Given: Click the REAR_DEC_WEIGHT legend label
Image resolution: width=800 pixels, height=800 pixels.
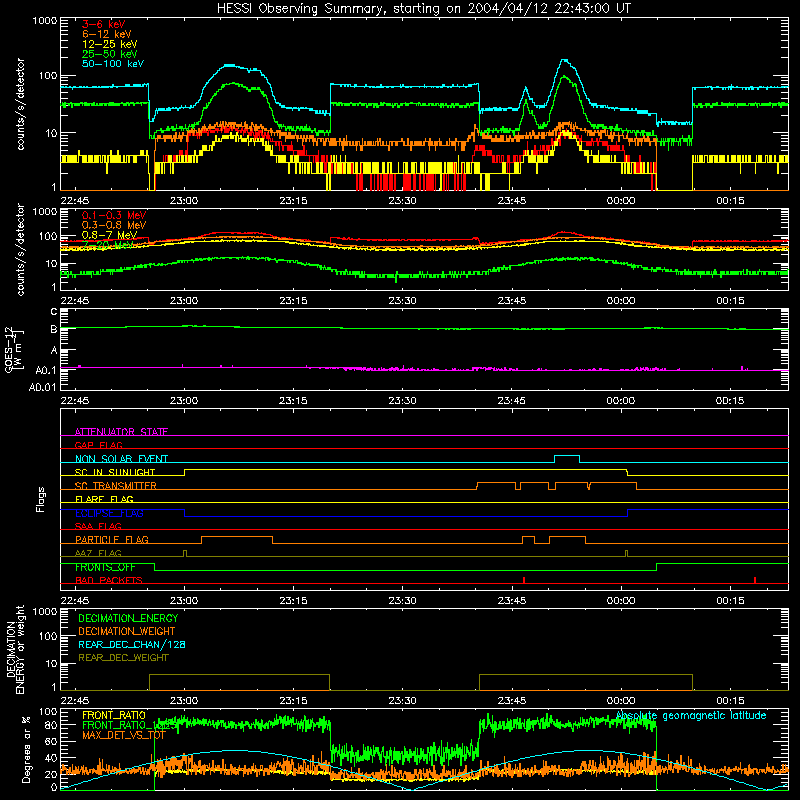Looking at the screenshot, I should (x=123, y=658).
